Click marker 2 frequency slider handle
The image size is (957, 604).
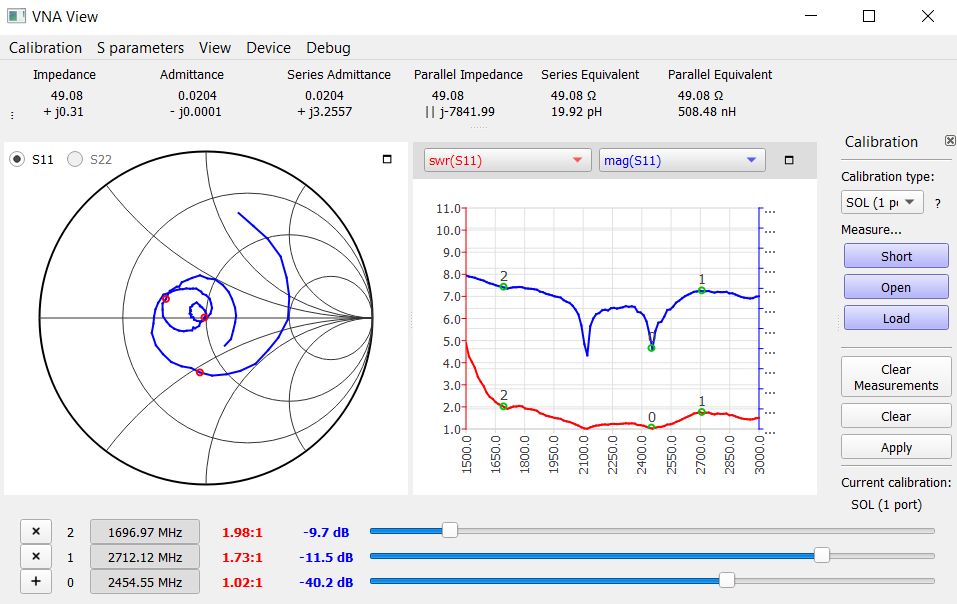450,531
